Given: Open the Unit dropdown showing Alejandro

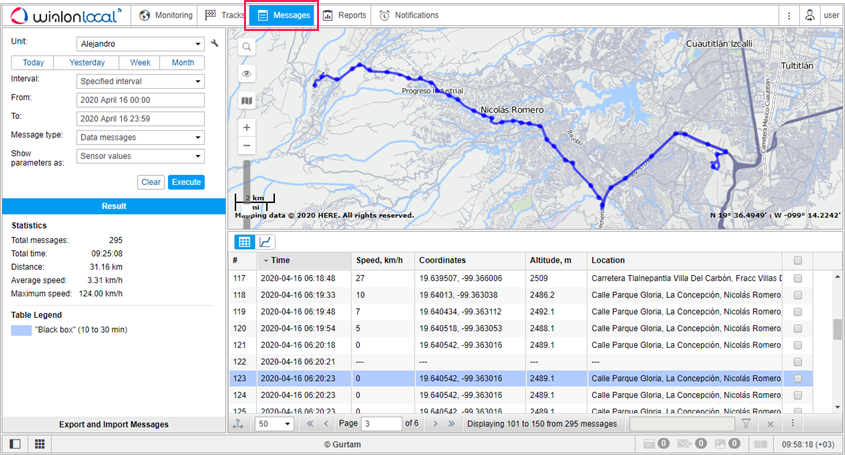Looking at the screenshot, I should pos(140,44).
